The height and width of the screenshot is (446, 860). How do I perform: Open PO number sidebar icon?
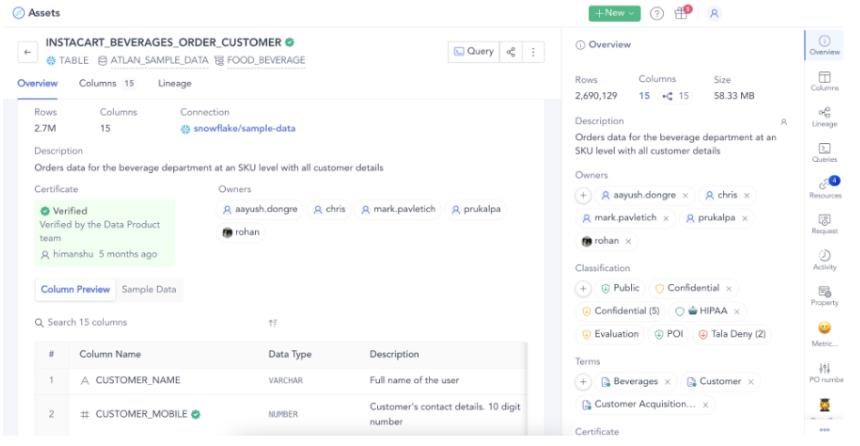825,372
